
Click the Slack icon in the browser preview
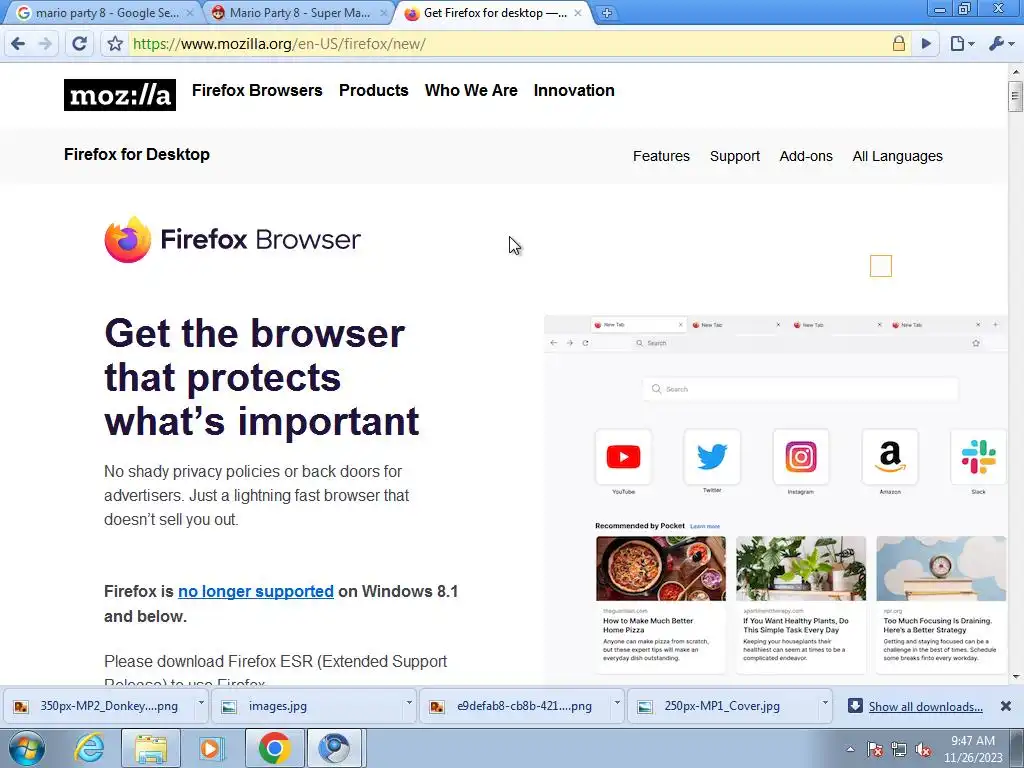(978, 456)
